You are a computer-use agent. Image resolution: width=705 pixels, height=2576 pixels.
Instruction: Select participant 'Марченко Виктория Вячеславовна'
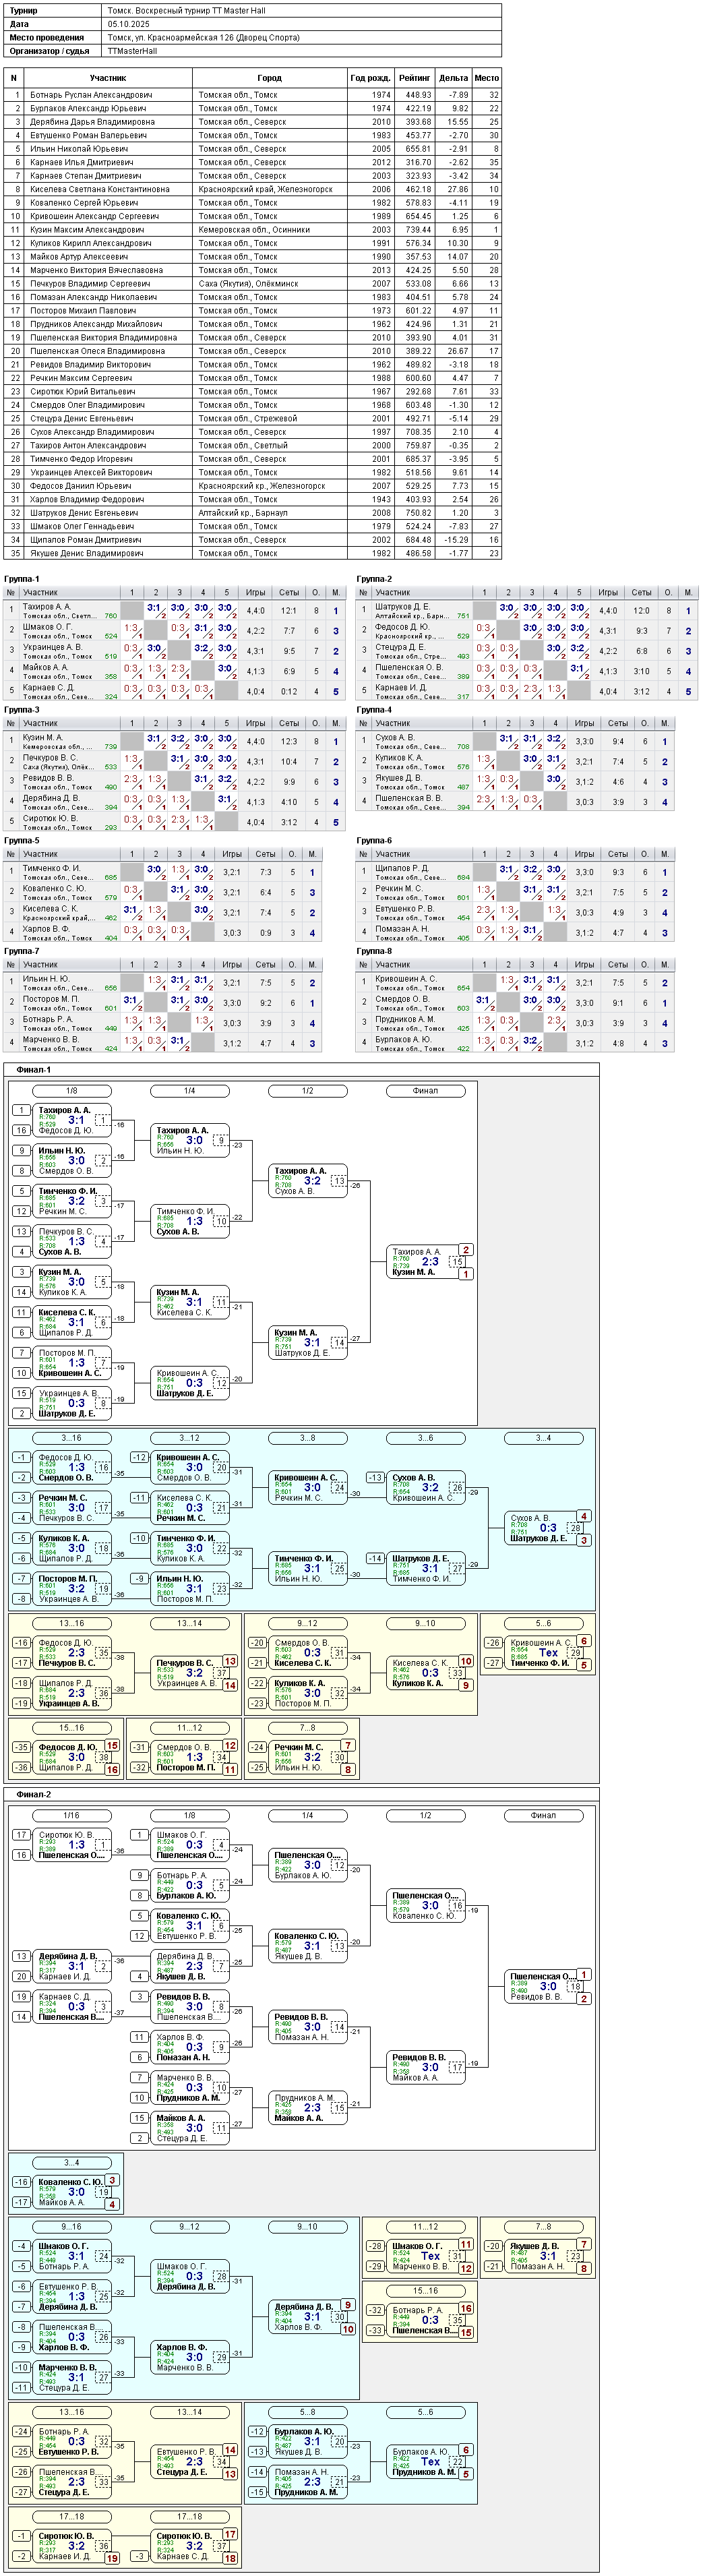(x=96, y=270)
